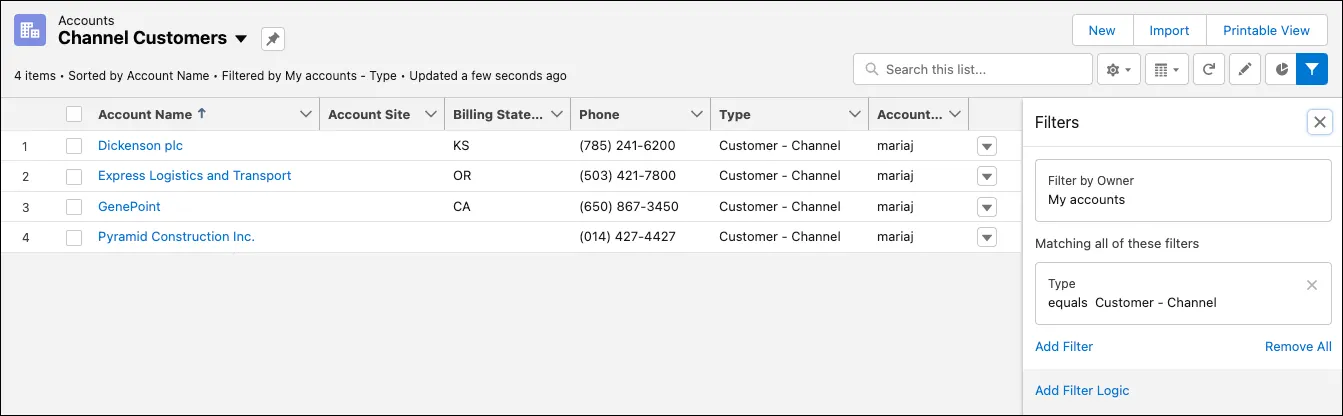
Task: Open Type column menu chevron
Action: click(x=855, y=115)
